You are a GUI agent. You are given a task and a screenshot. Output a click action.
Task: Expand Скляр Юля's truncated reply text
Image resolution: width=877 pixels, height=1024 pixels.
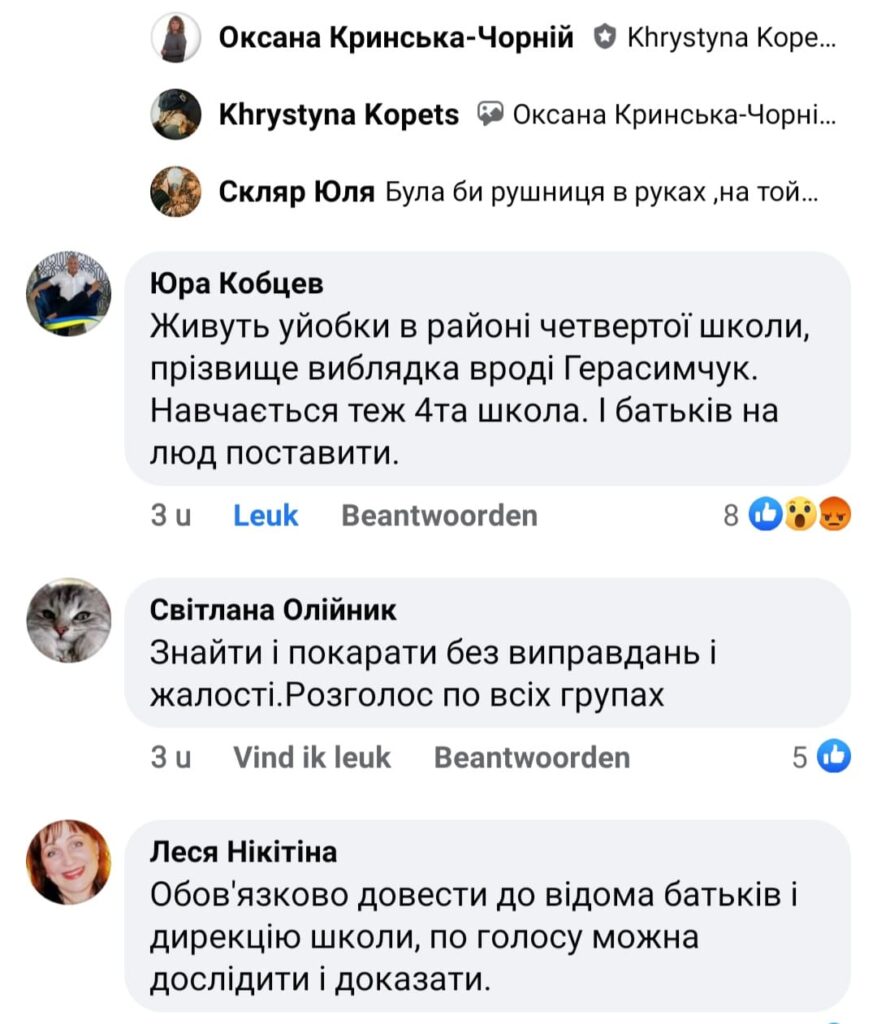(x=601, y=193)
